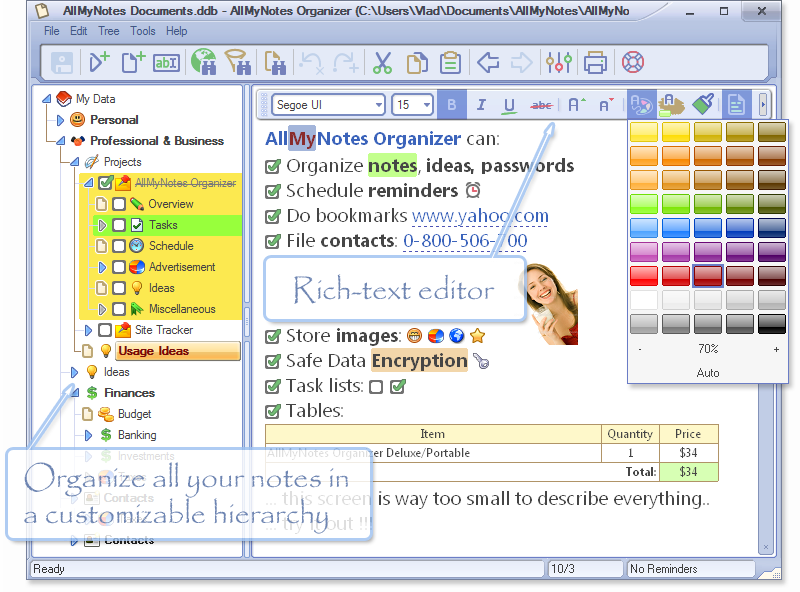Open the File menu

[x=52, y=31]
